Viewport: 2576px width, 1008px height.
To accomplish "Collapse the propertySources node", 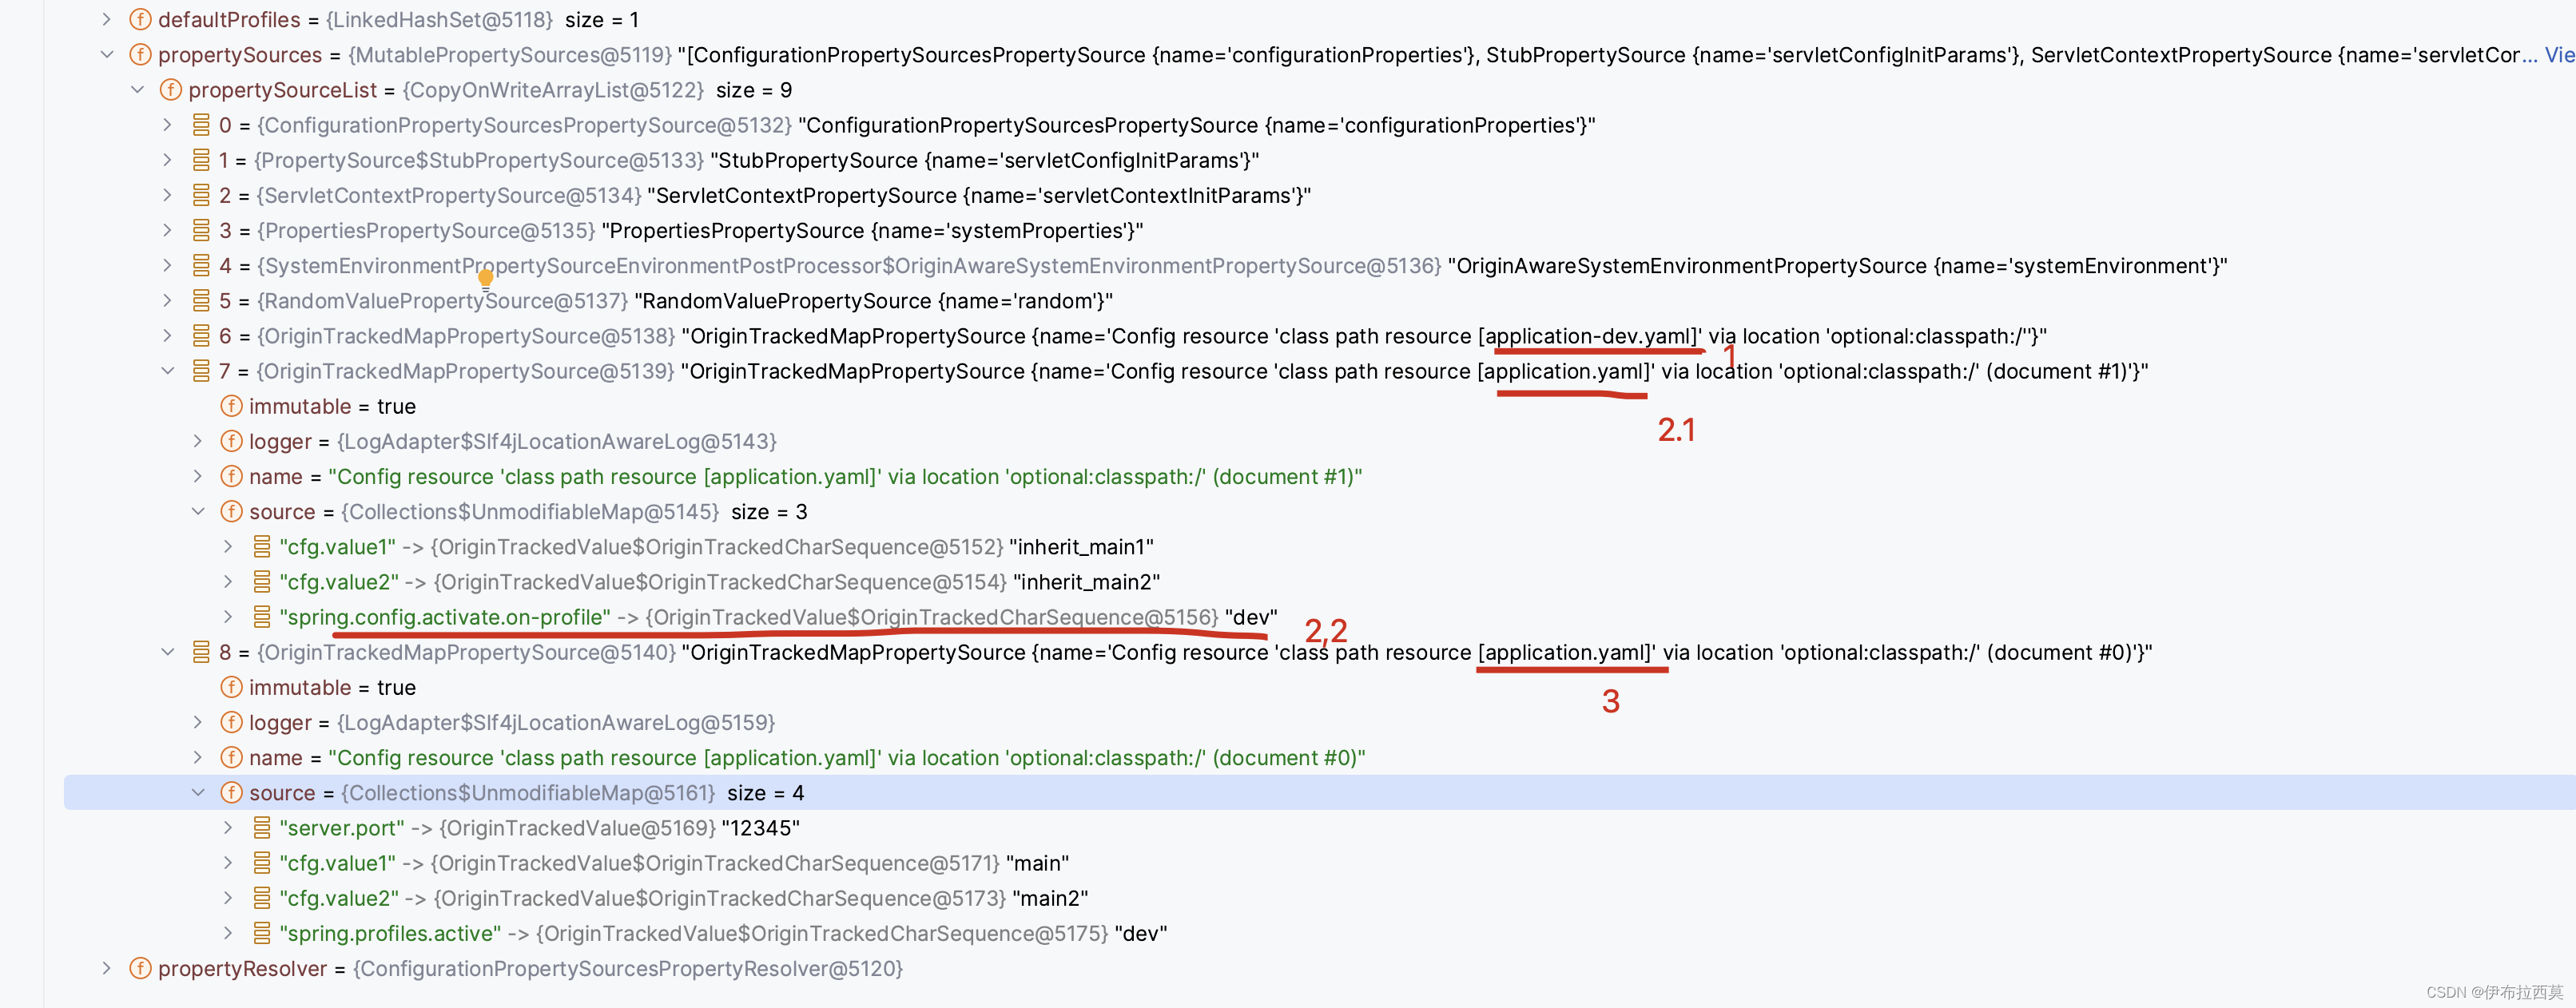I will coord(107,55).
